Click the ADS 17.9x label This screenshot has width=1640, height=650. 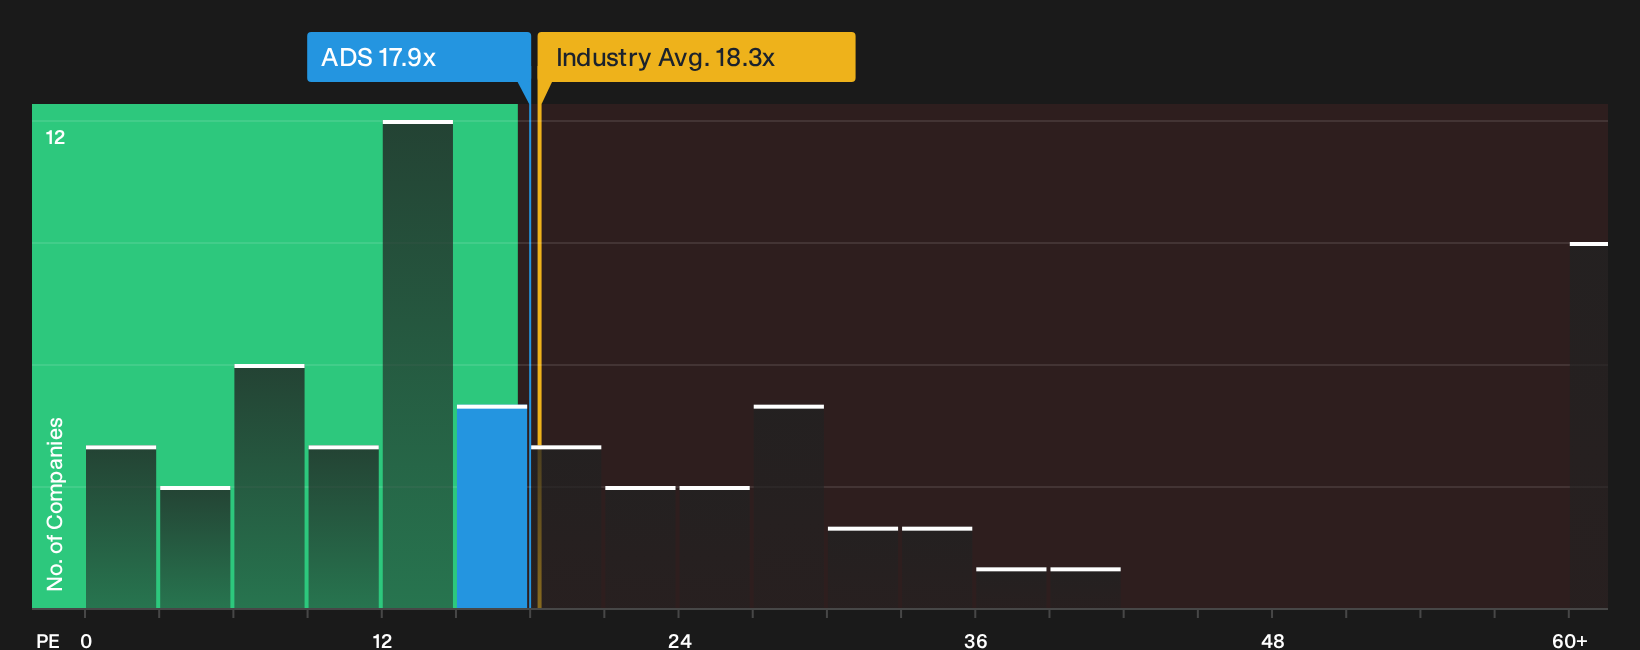(x=419, y=57)
